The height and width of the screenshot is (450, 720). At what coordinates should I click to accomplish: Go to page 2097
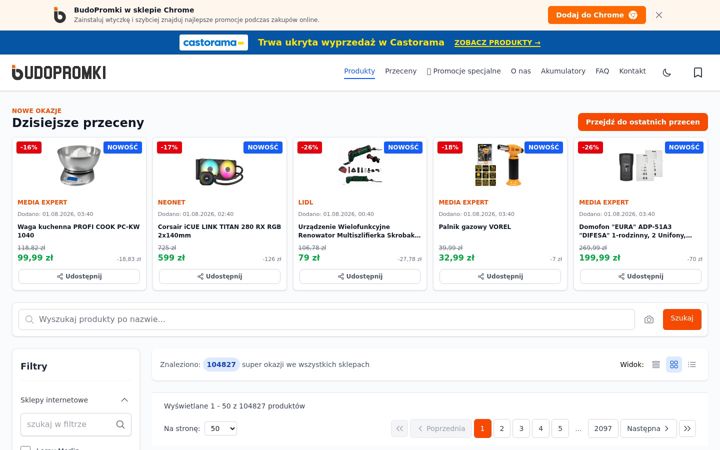(603, 428)
